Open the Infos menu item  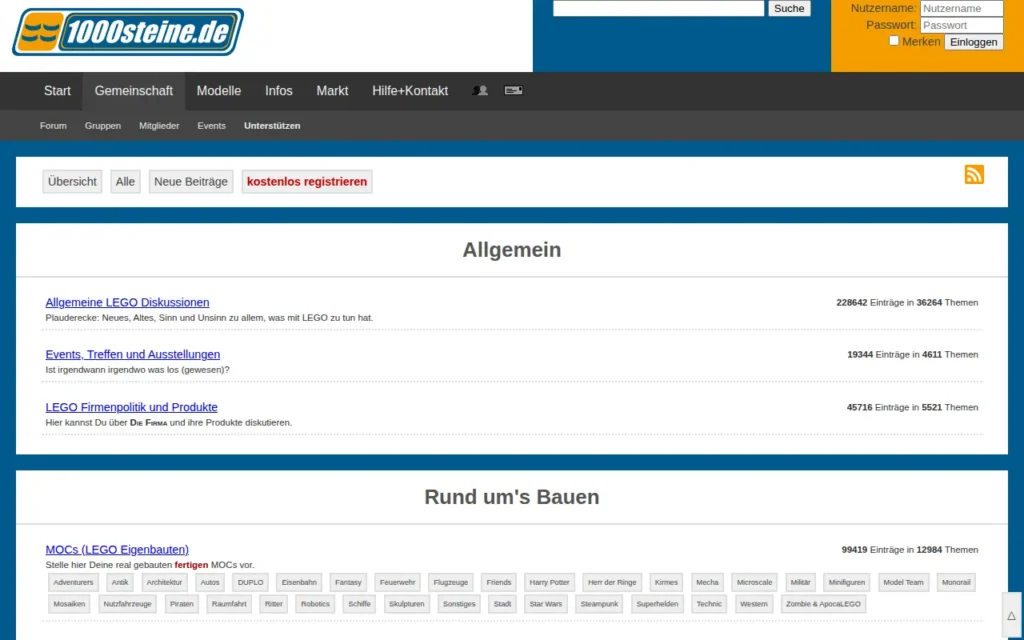click(x=279, y=91)
